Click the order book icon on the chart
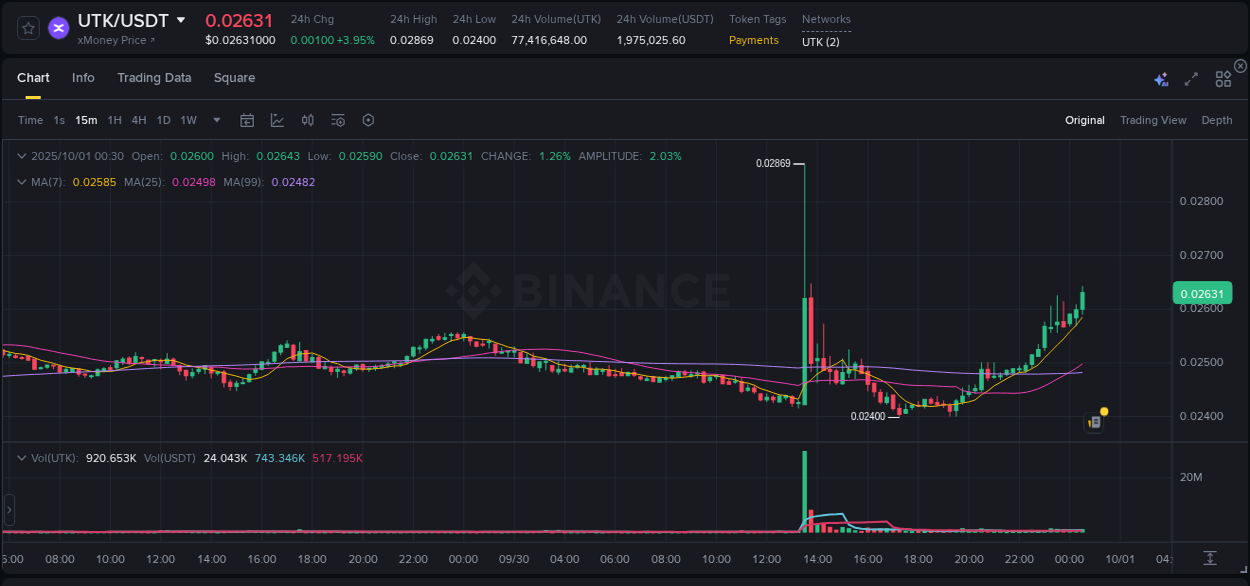1250x586 pixels. point(1093,421)
